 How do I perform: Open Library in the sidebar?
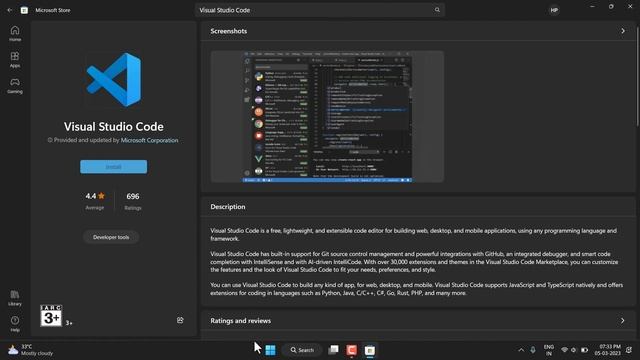[x=15, y=298]
